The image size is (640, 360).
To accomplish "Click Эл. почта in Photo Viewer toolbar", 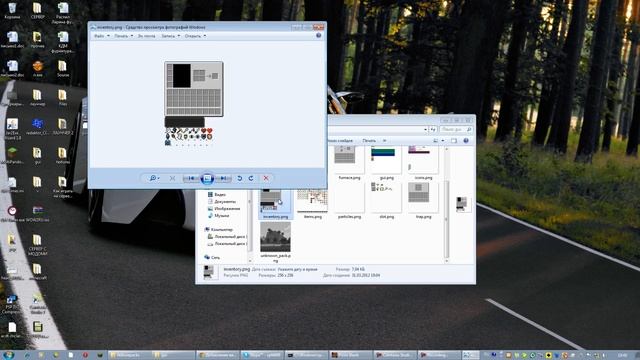I will [x=147, y=36].
